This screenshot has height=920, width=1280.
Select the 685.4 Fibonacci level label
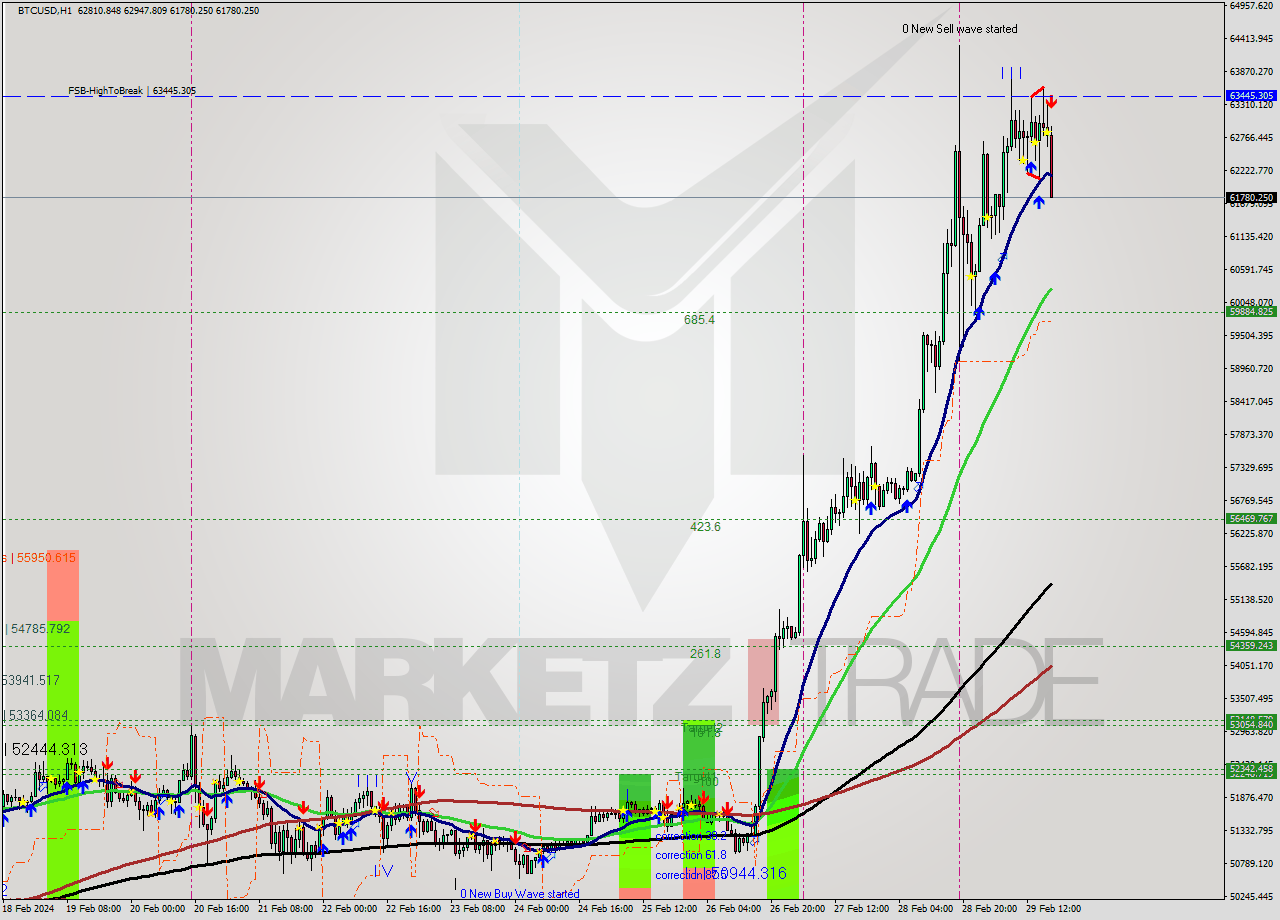(699, 320)
